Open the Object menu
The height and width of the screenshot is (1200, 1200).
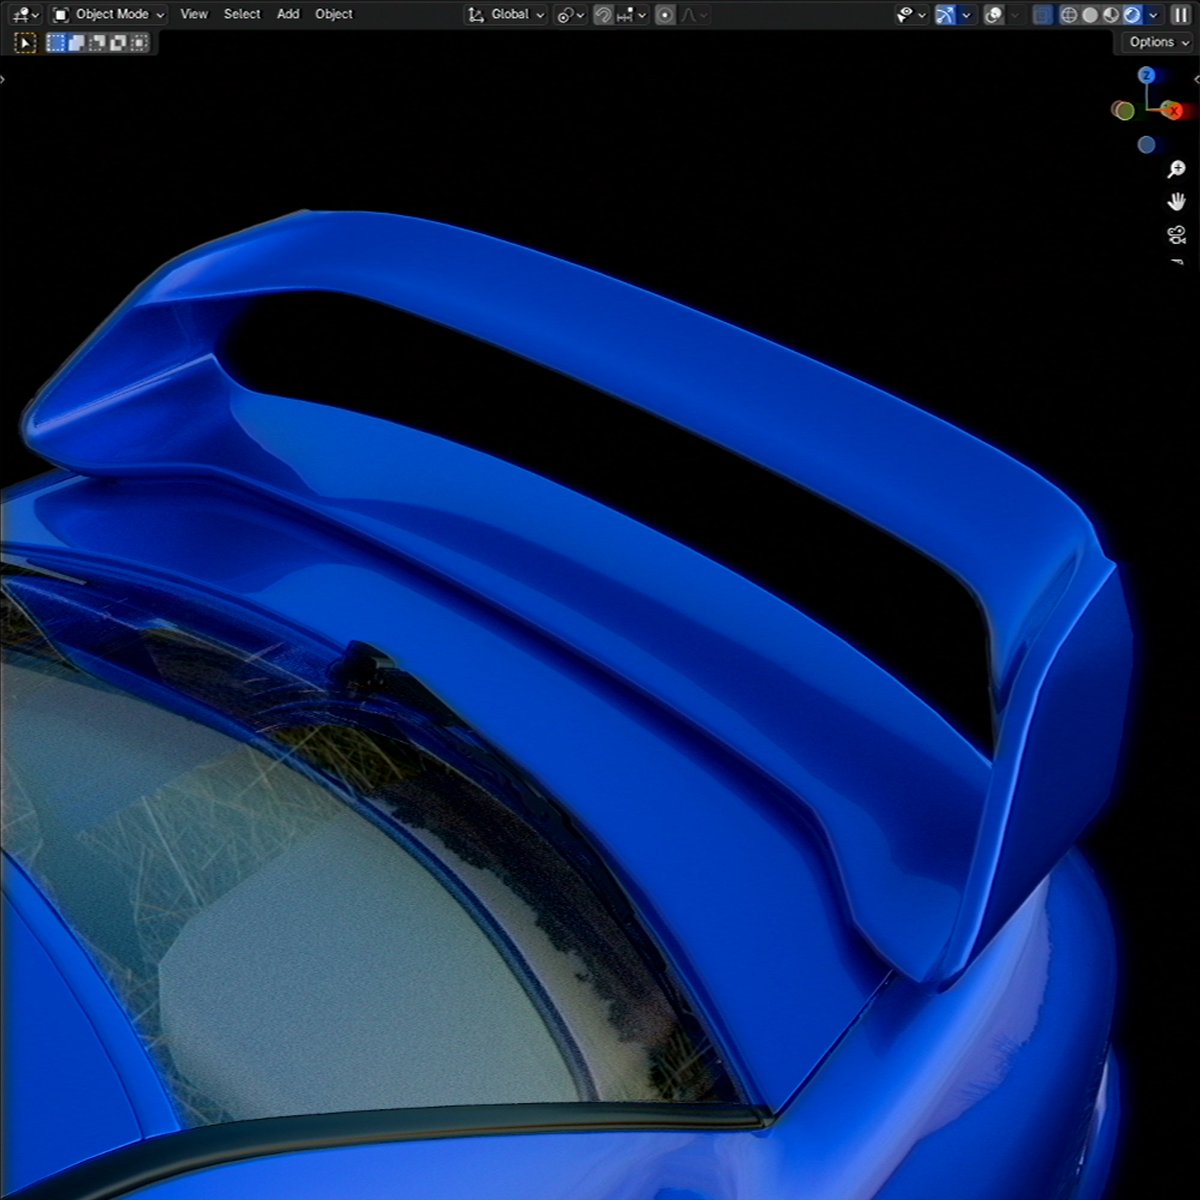click(x=334, y=14)
